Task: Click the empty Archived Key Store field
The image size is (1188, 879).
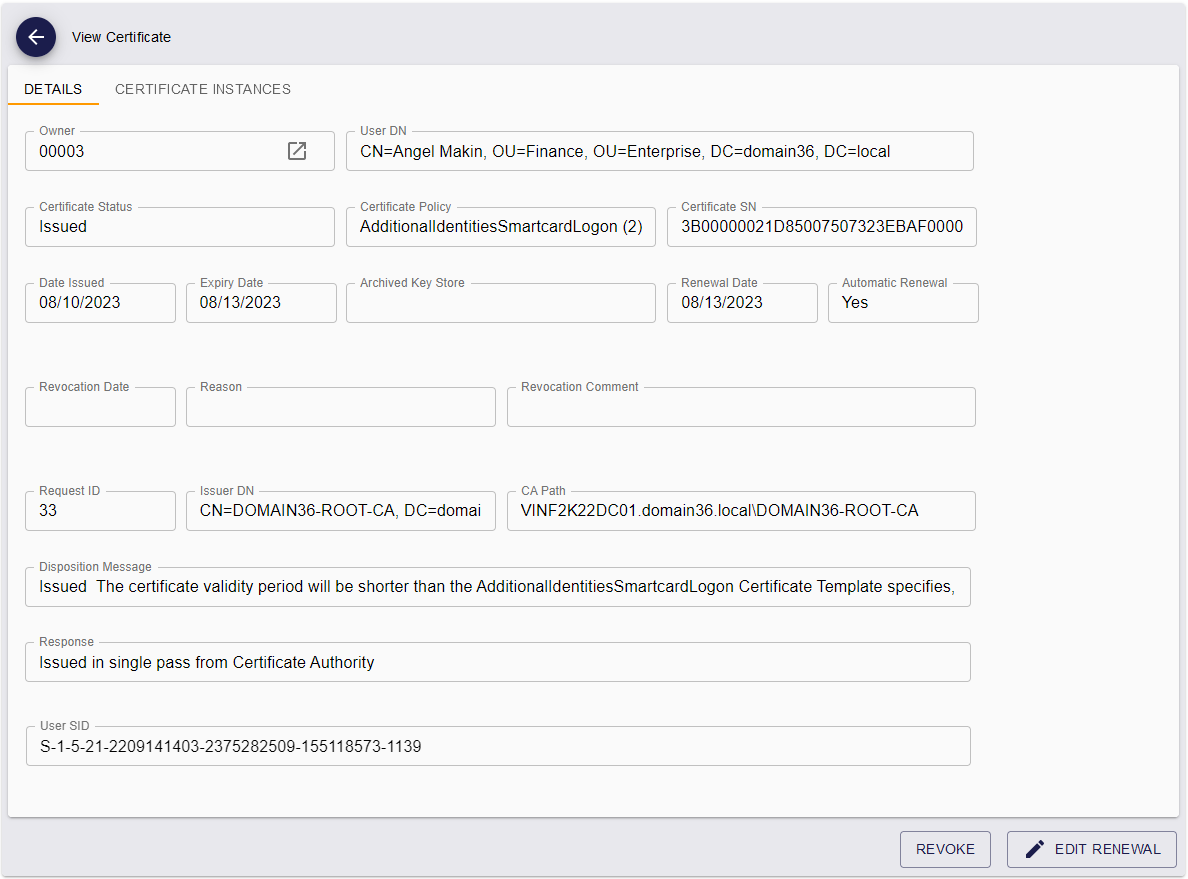Action: pos(500,302)
